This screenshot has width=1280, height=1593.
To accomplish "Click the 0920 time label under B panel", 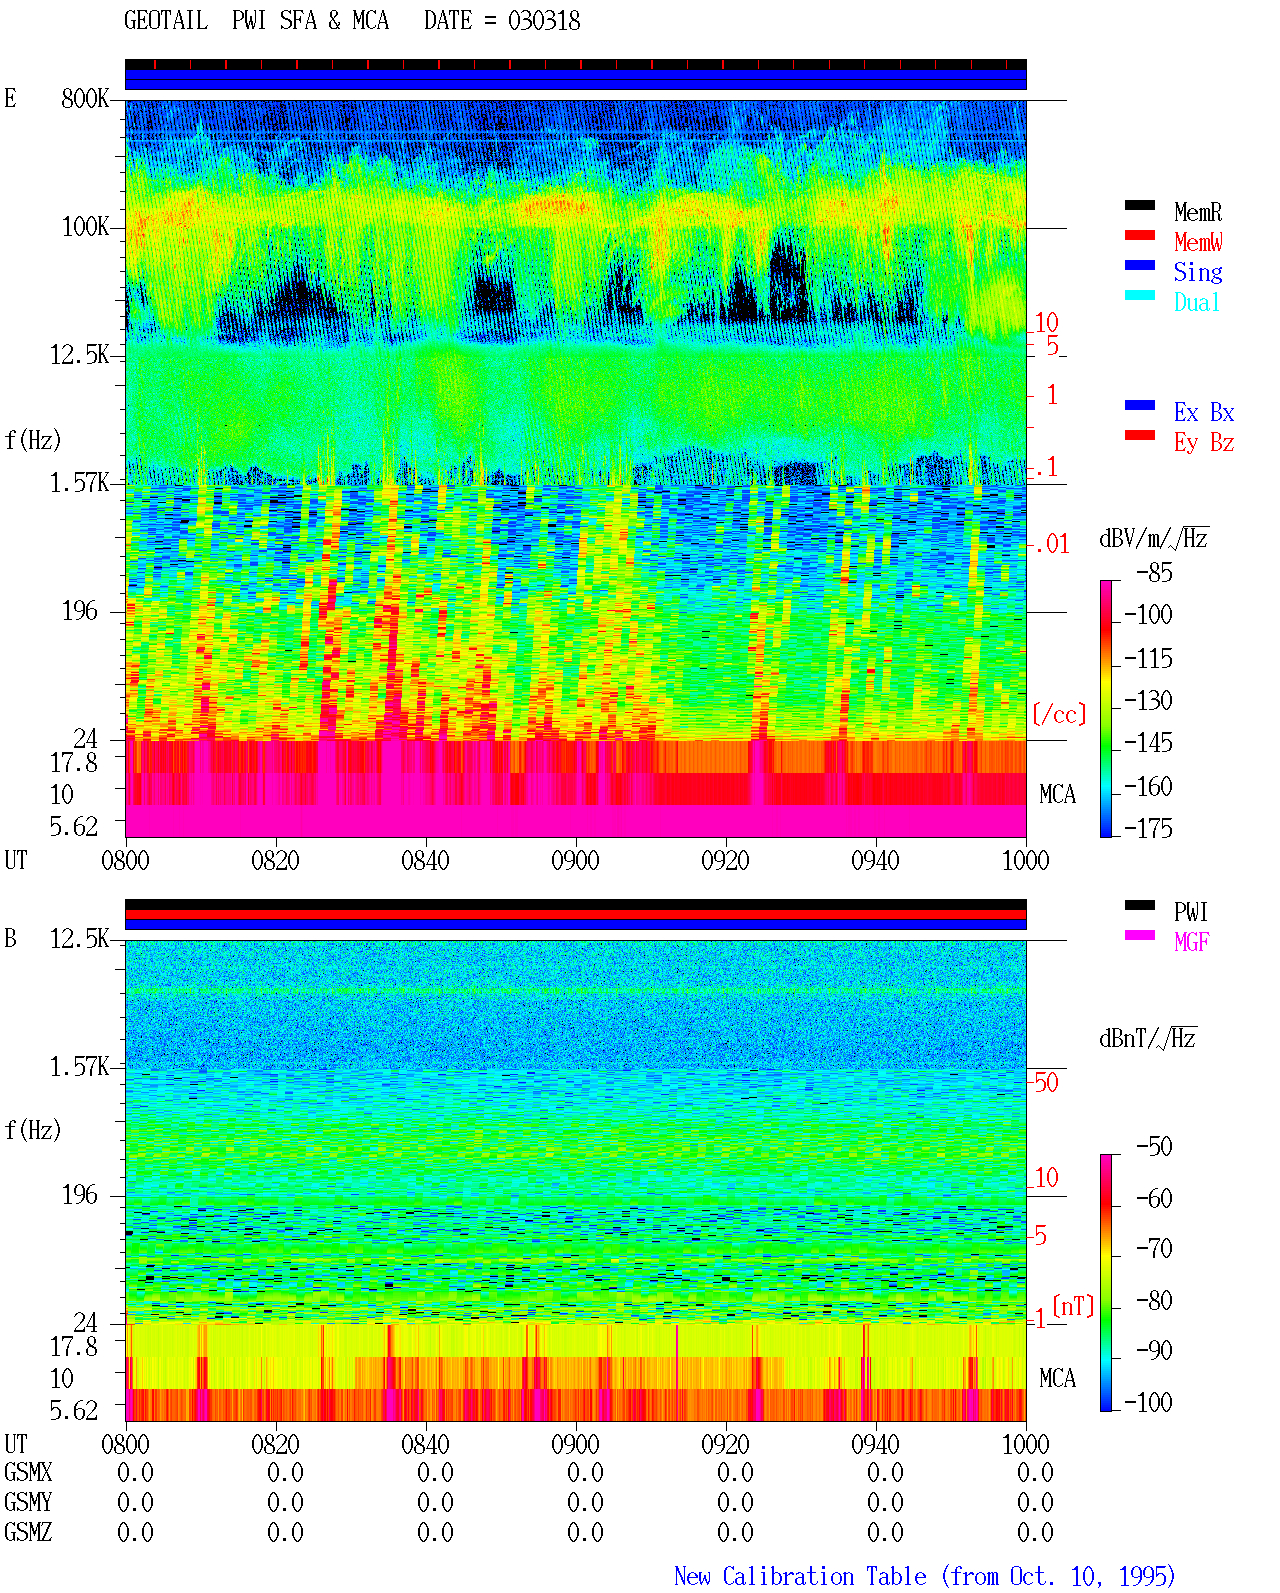I will (x=725, y=1445).
